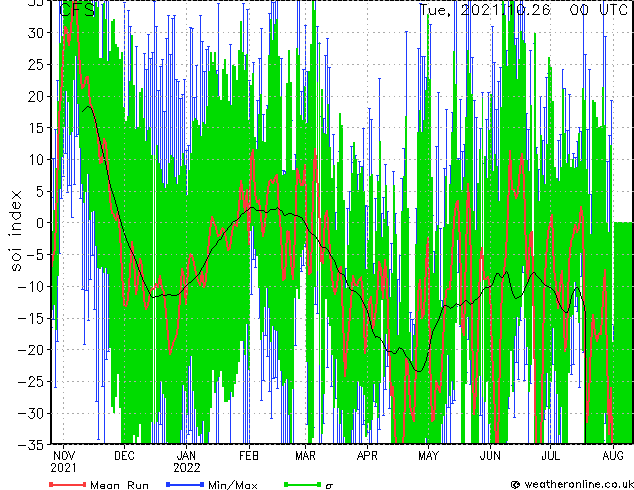Click the blue Min/Max legend line

click(x=185, y=484)
